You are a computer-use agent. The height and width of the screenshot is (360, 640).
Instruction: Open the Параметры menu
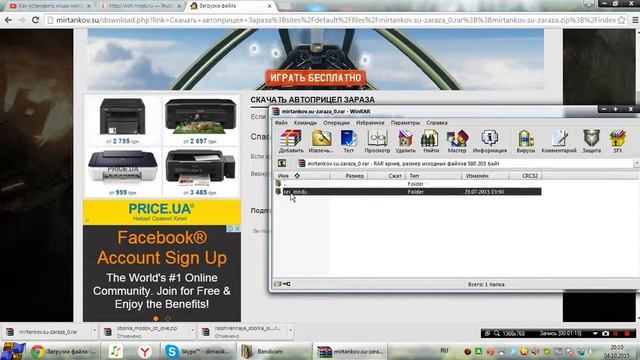pos(405,122)
